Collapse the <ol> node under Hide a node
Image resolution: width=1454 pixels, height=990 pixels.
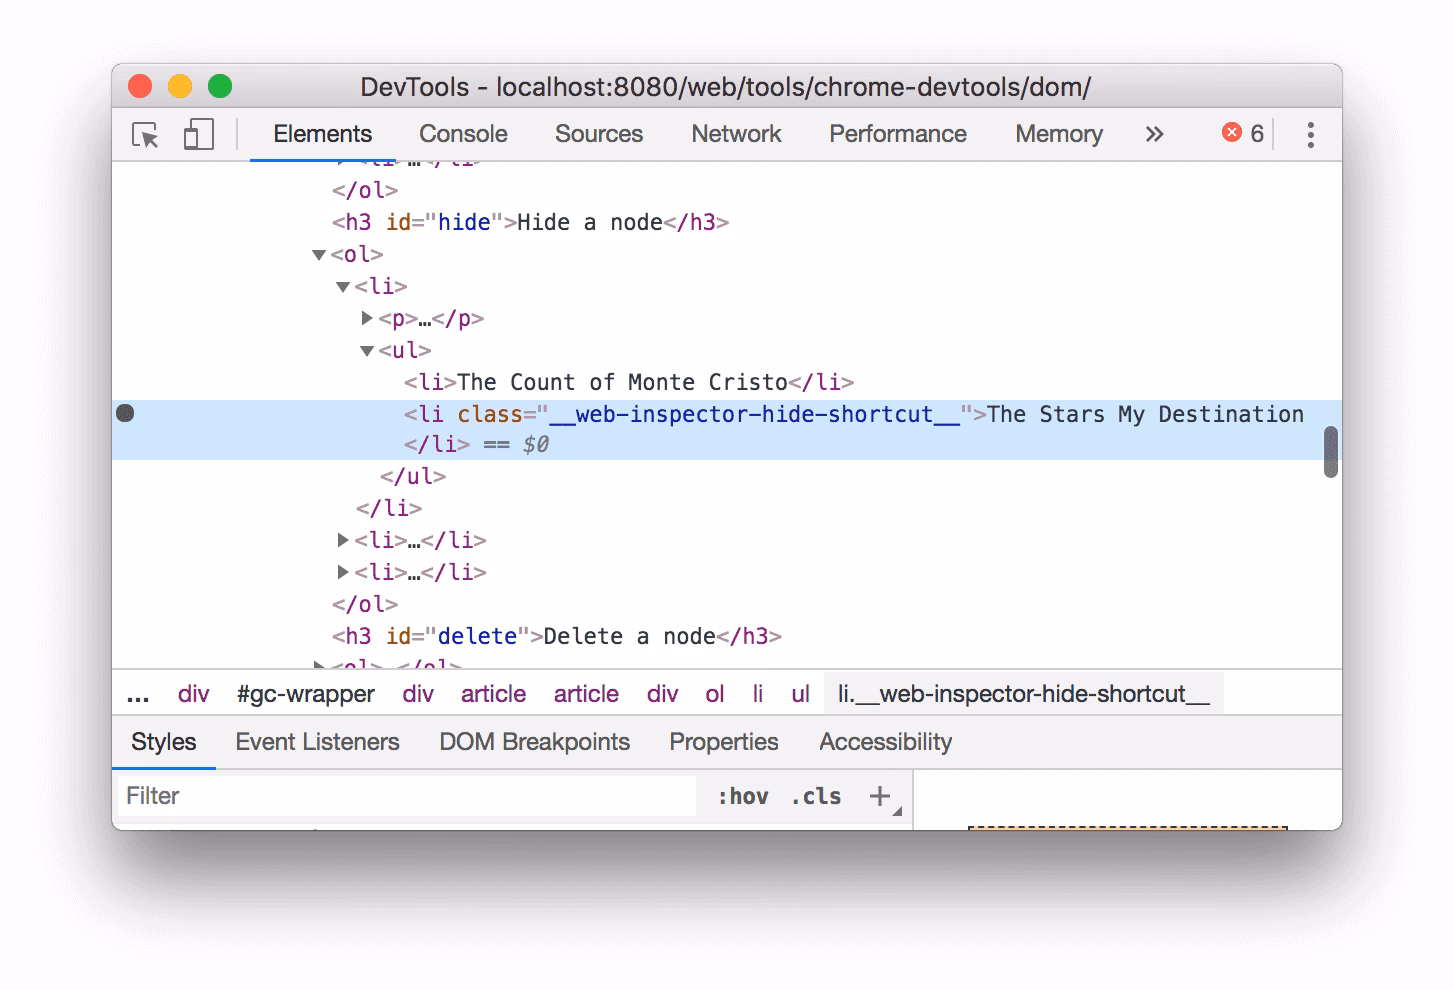coord(319,255)
